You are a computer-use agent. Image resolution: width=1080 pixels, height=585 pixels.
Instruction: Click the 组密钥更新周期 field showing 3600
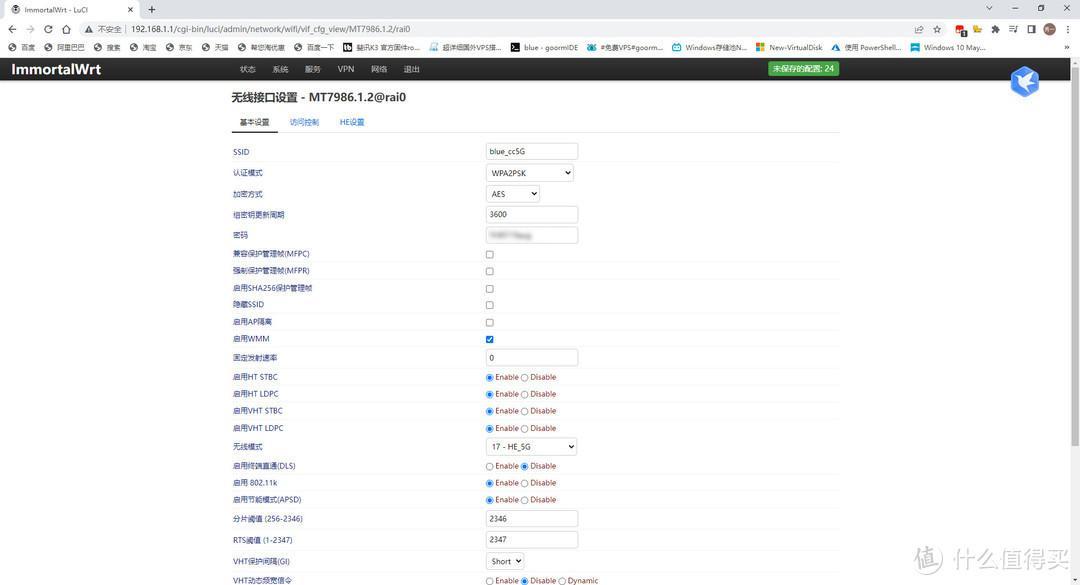click(532, 214)
